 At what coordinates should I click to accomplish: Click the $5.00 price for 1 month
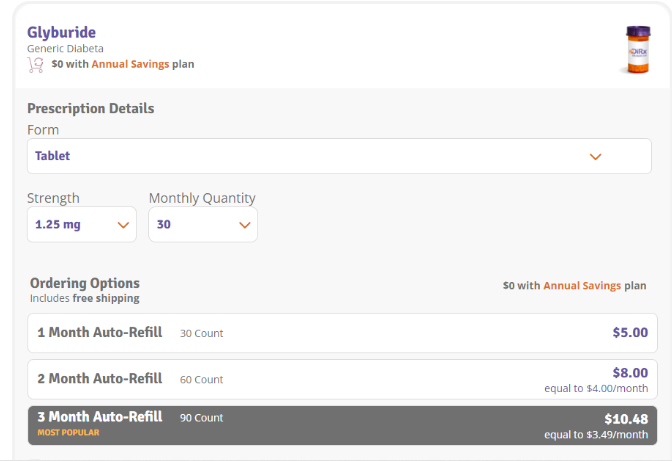pyautogui.click(x=629, y=333)
